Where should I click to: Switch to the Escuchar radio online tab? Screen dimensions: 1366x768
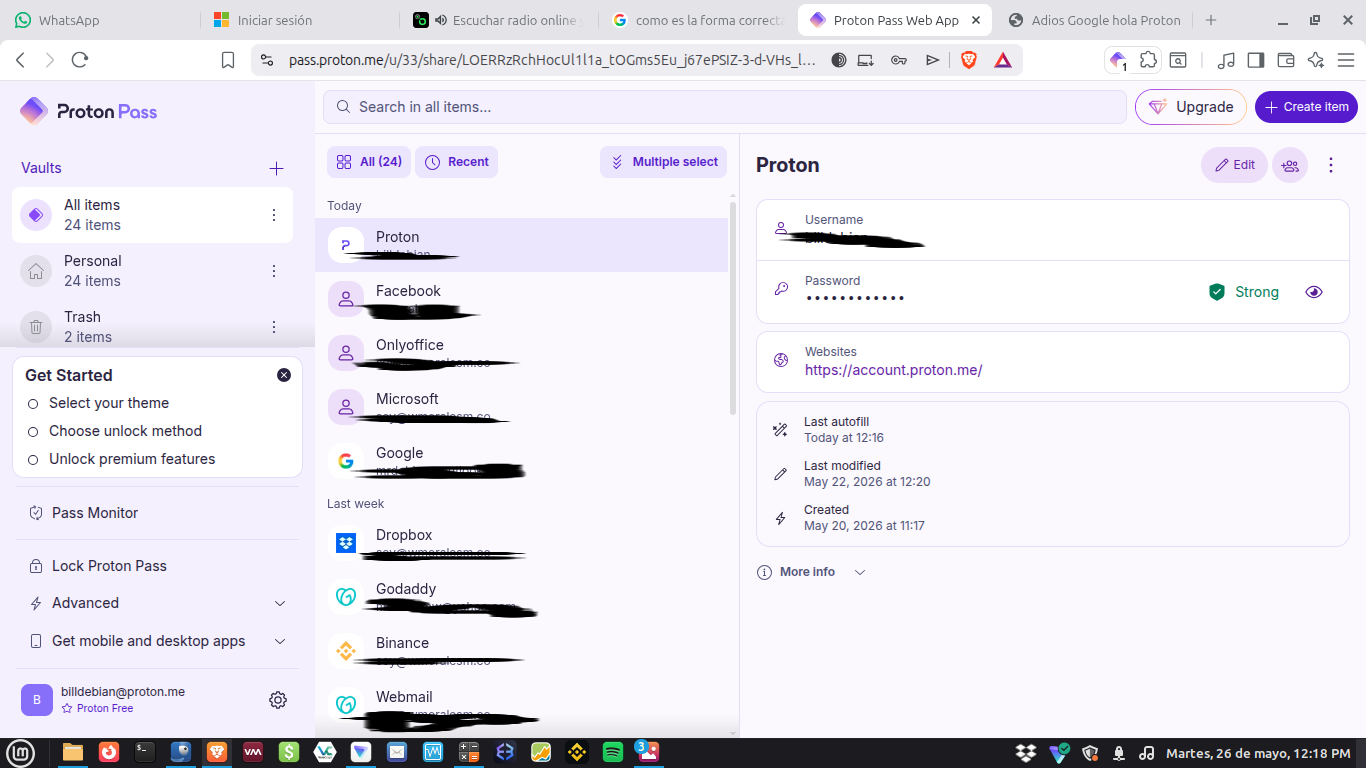tap(497, 20)
